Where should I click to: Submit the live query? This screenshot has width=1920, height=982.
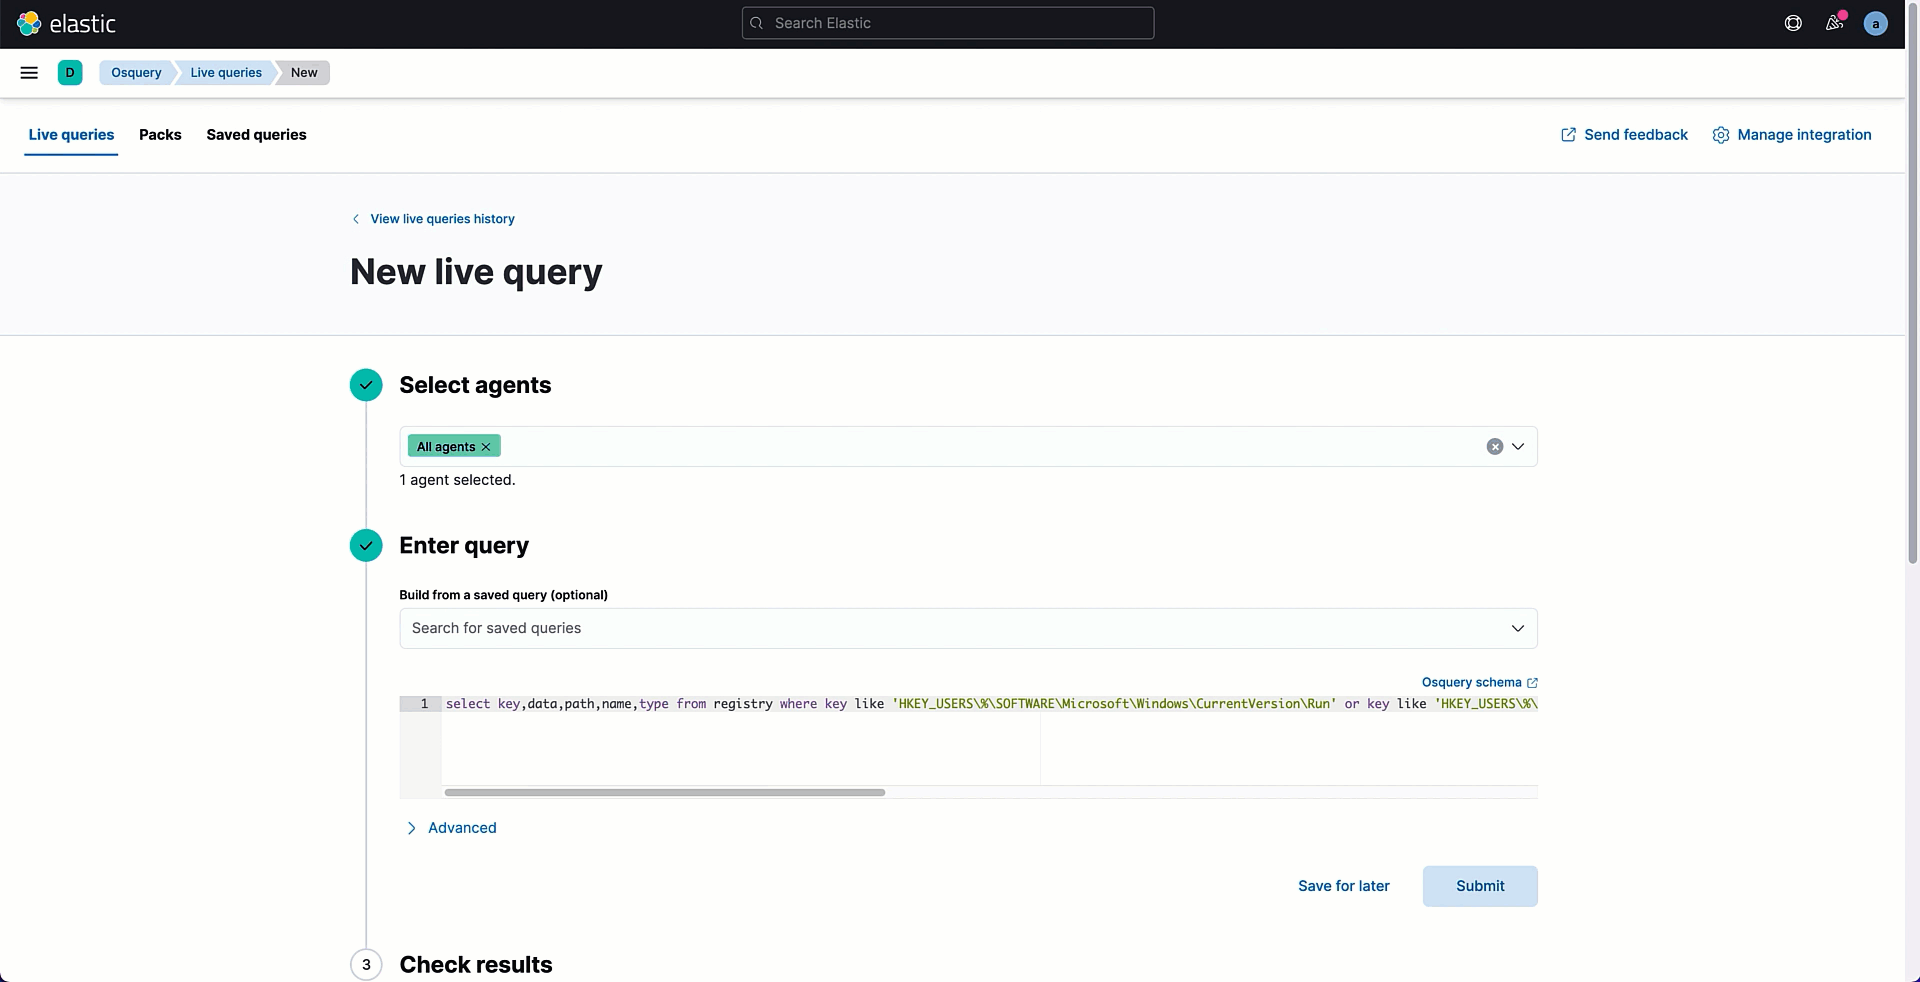[x=1480, y=886]
